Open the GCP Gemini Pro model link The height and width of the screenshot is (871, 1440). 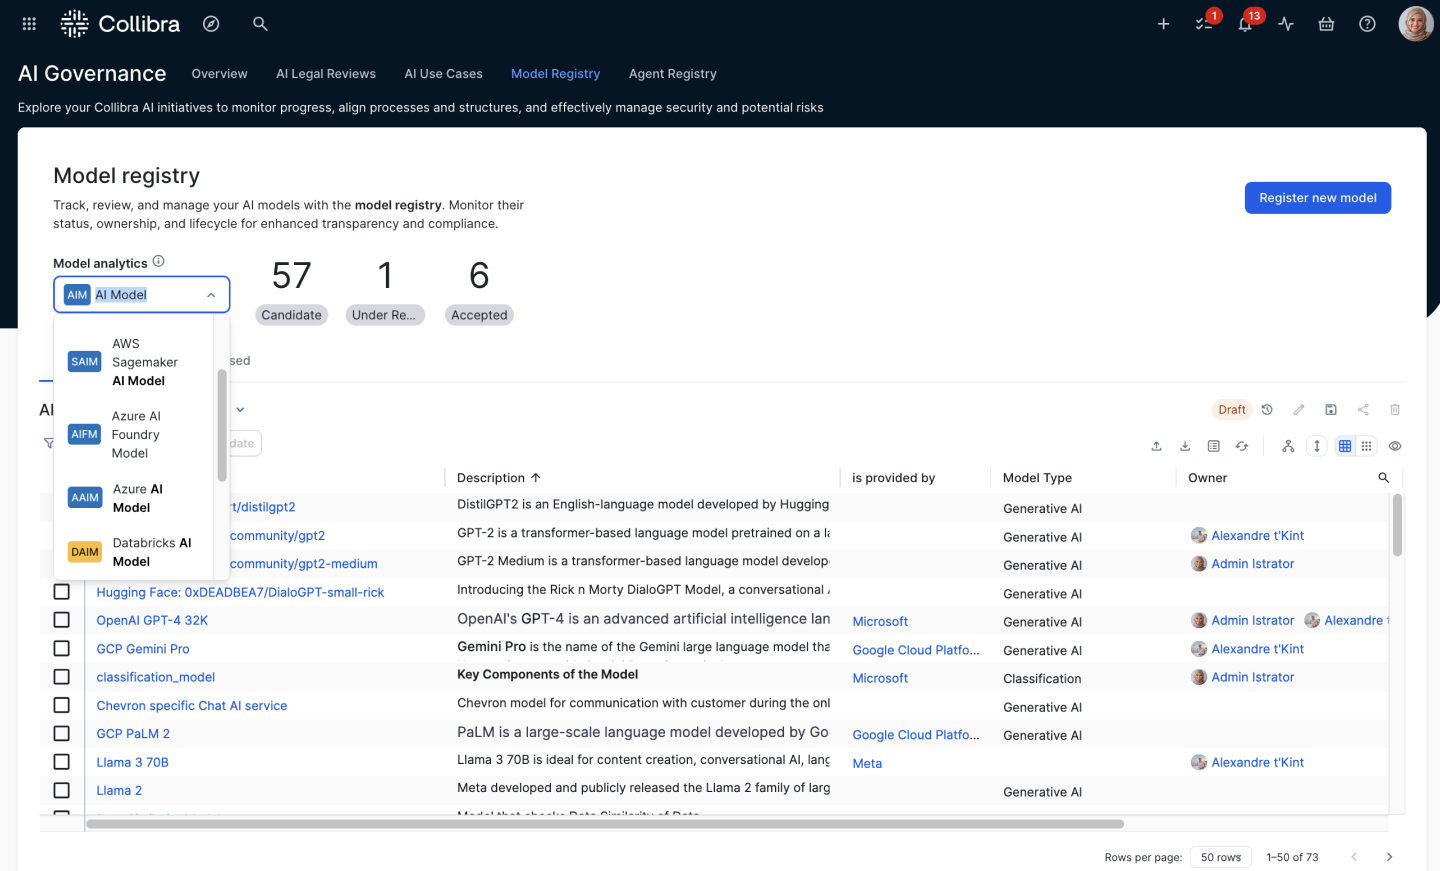(143, 649)
